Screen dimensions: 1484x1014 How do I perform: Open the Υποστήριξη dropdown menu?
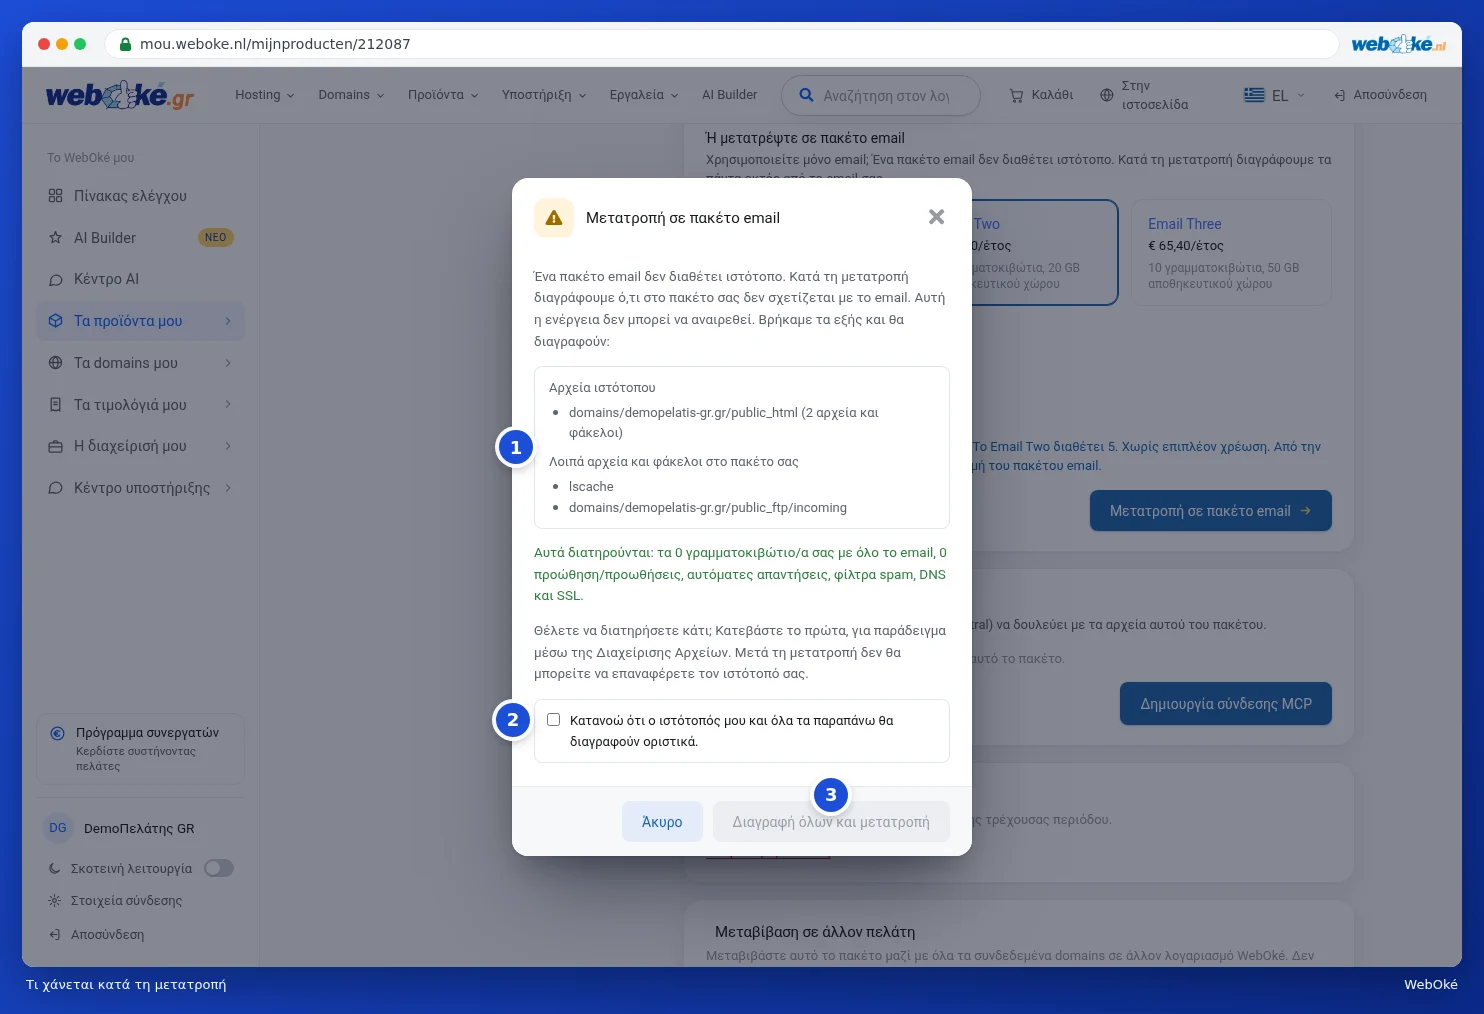[x=544, y=95]
